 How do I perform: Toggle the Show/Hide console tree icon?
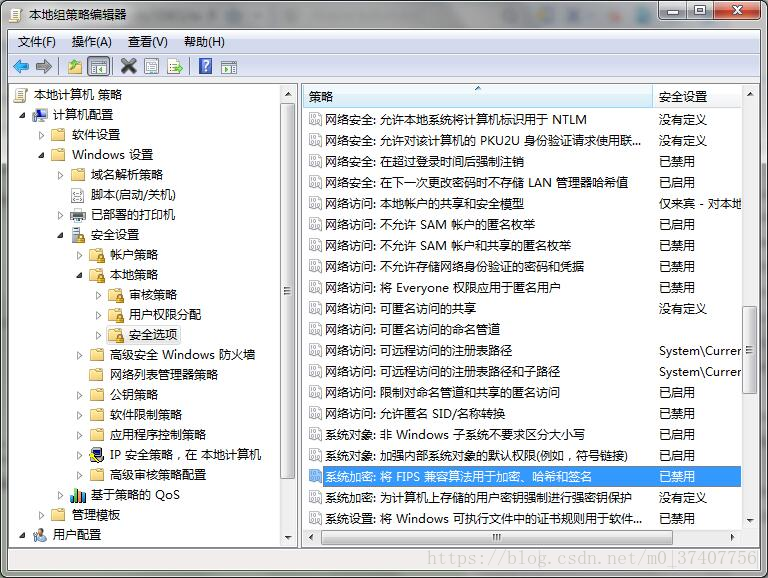(x=98, y=66)
